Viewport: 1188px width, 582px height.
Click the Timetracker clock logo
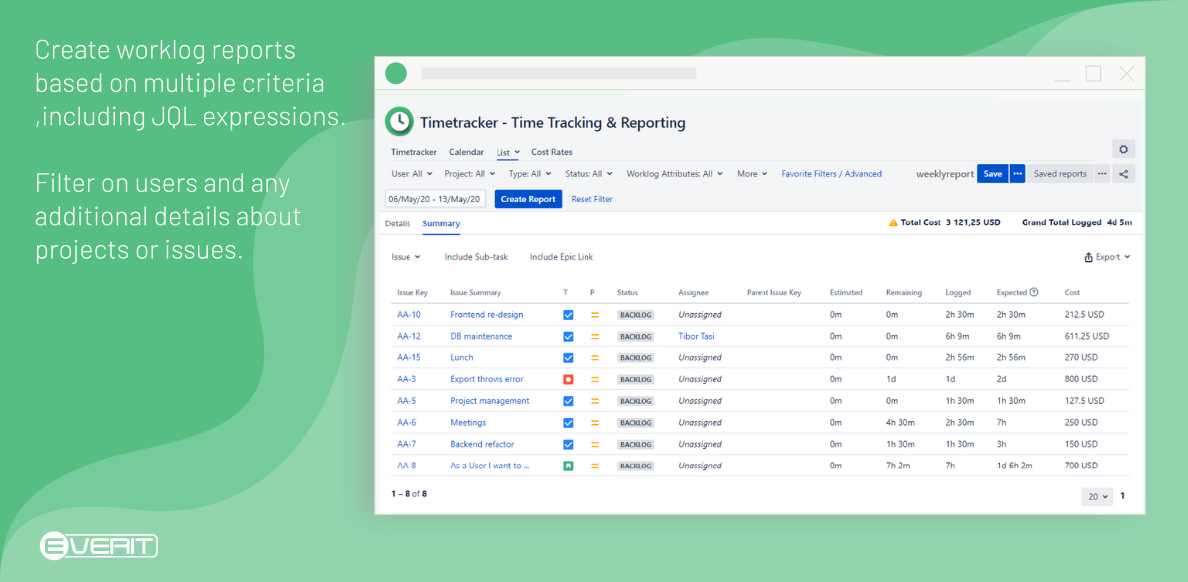[x=399, y=121]
